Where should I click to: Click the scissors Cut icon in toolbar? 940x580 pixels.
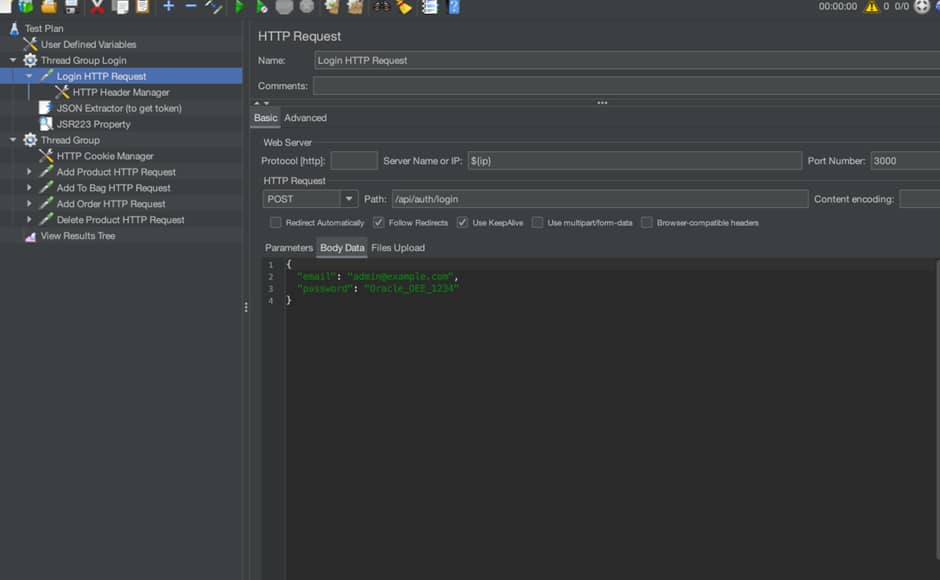97,7
